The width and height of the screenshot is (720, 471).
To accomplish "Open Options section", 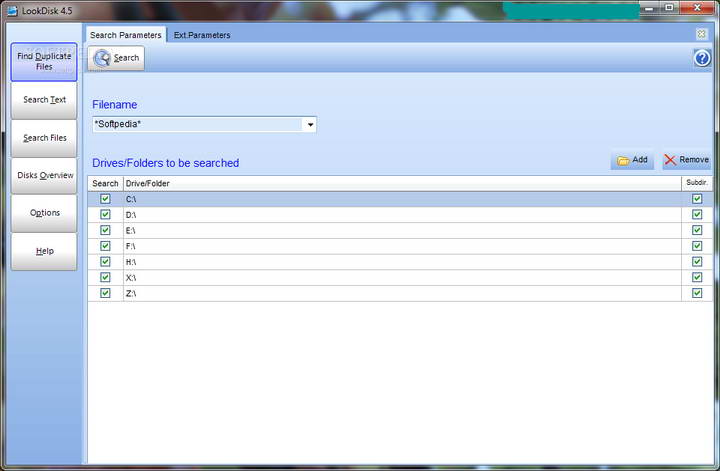I will point(44,213).
